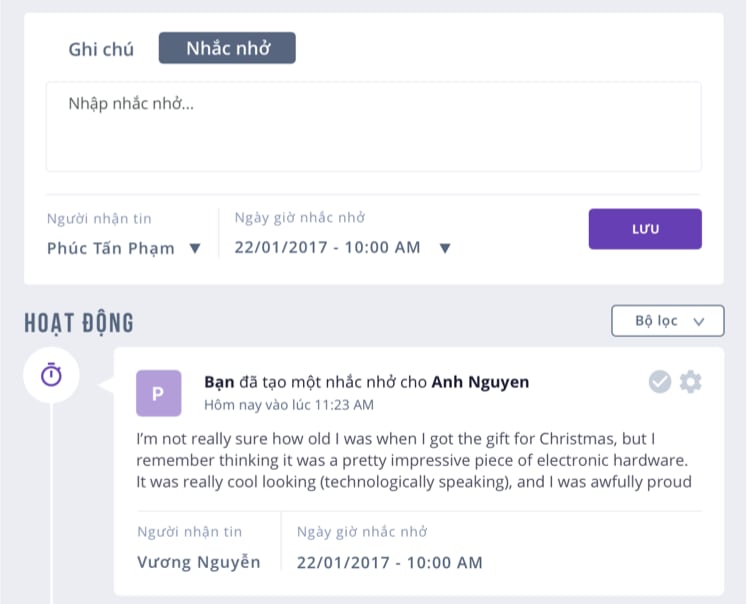The width and height of the screenshot is (748, 604).
Task: Click the Vương Nguyễn recipient name
Action: (x=198, y=562)
